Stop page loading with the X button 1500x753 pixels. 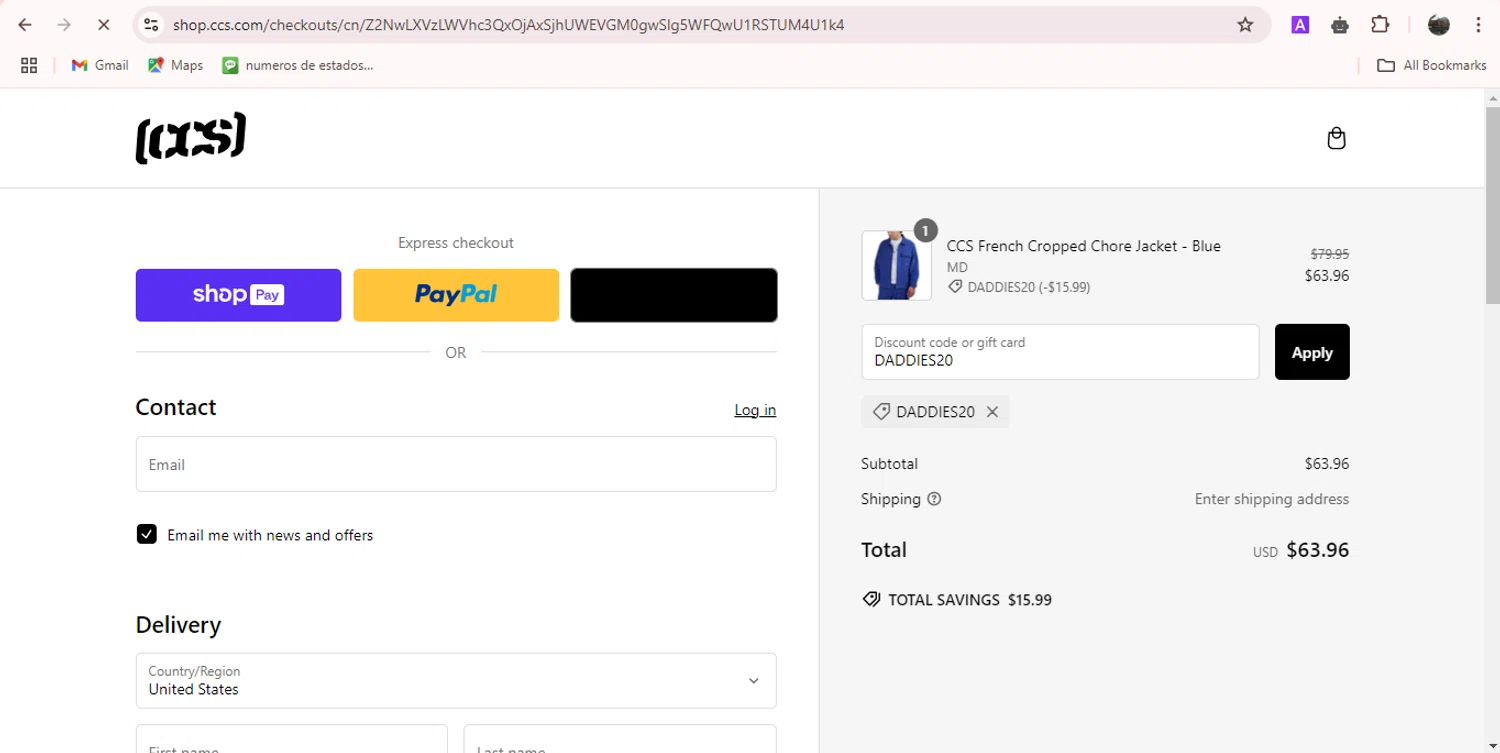pyautogui.click(x=103, y=25)
